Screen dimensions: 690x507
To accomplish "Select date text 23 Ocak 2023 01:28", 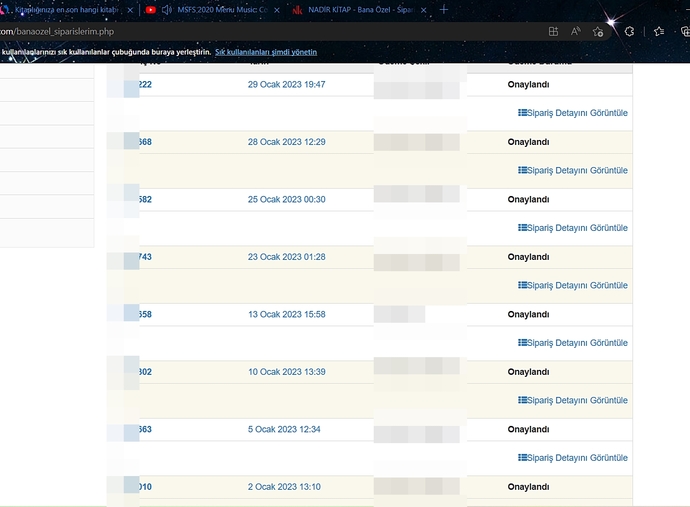I will 286,257.
